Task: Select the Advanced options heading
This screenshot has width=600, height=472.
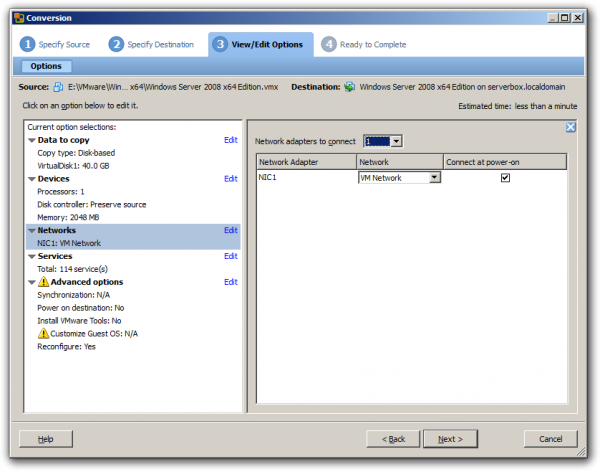Action: [87, 282]
